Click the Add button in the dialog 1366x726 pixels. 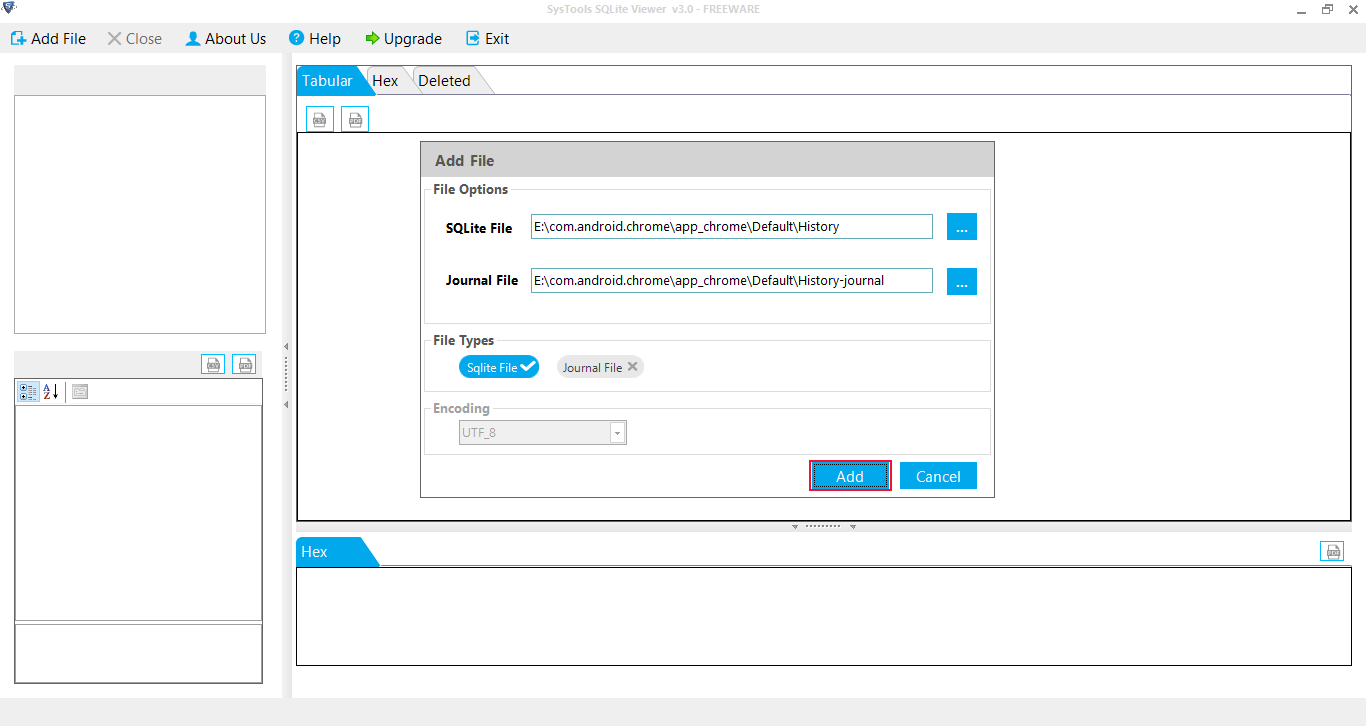coord(850,476)
